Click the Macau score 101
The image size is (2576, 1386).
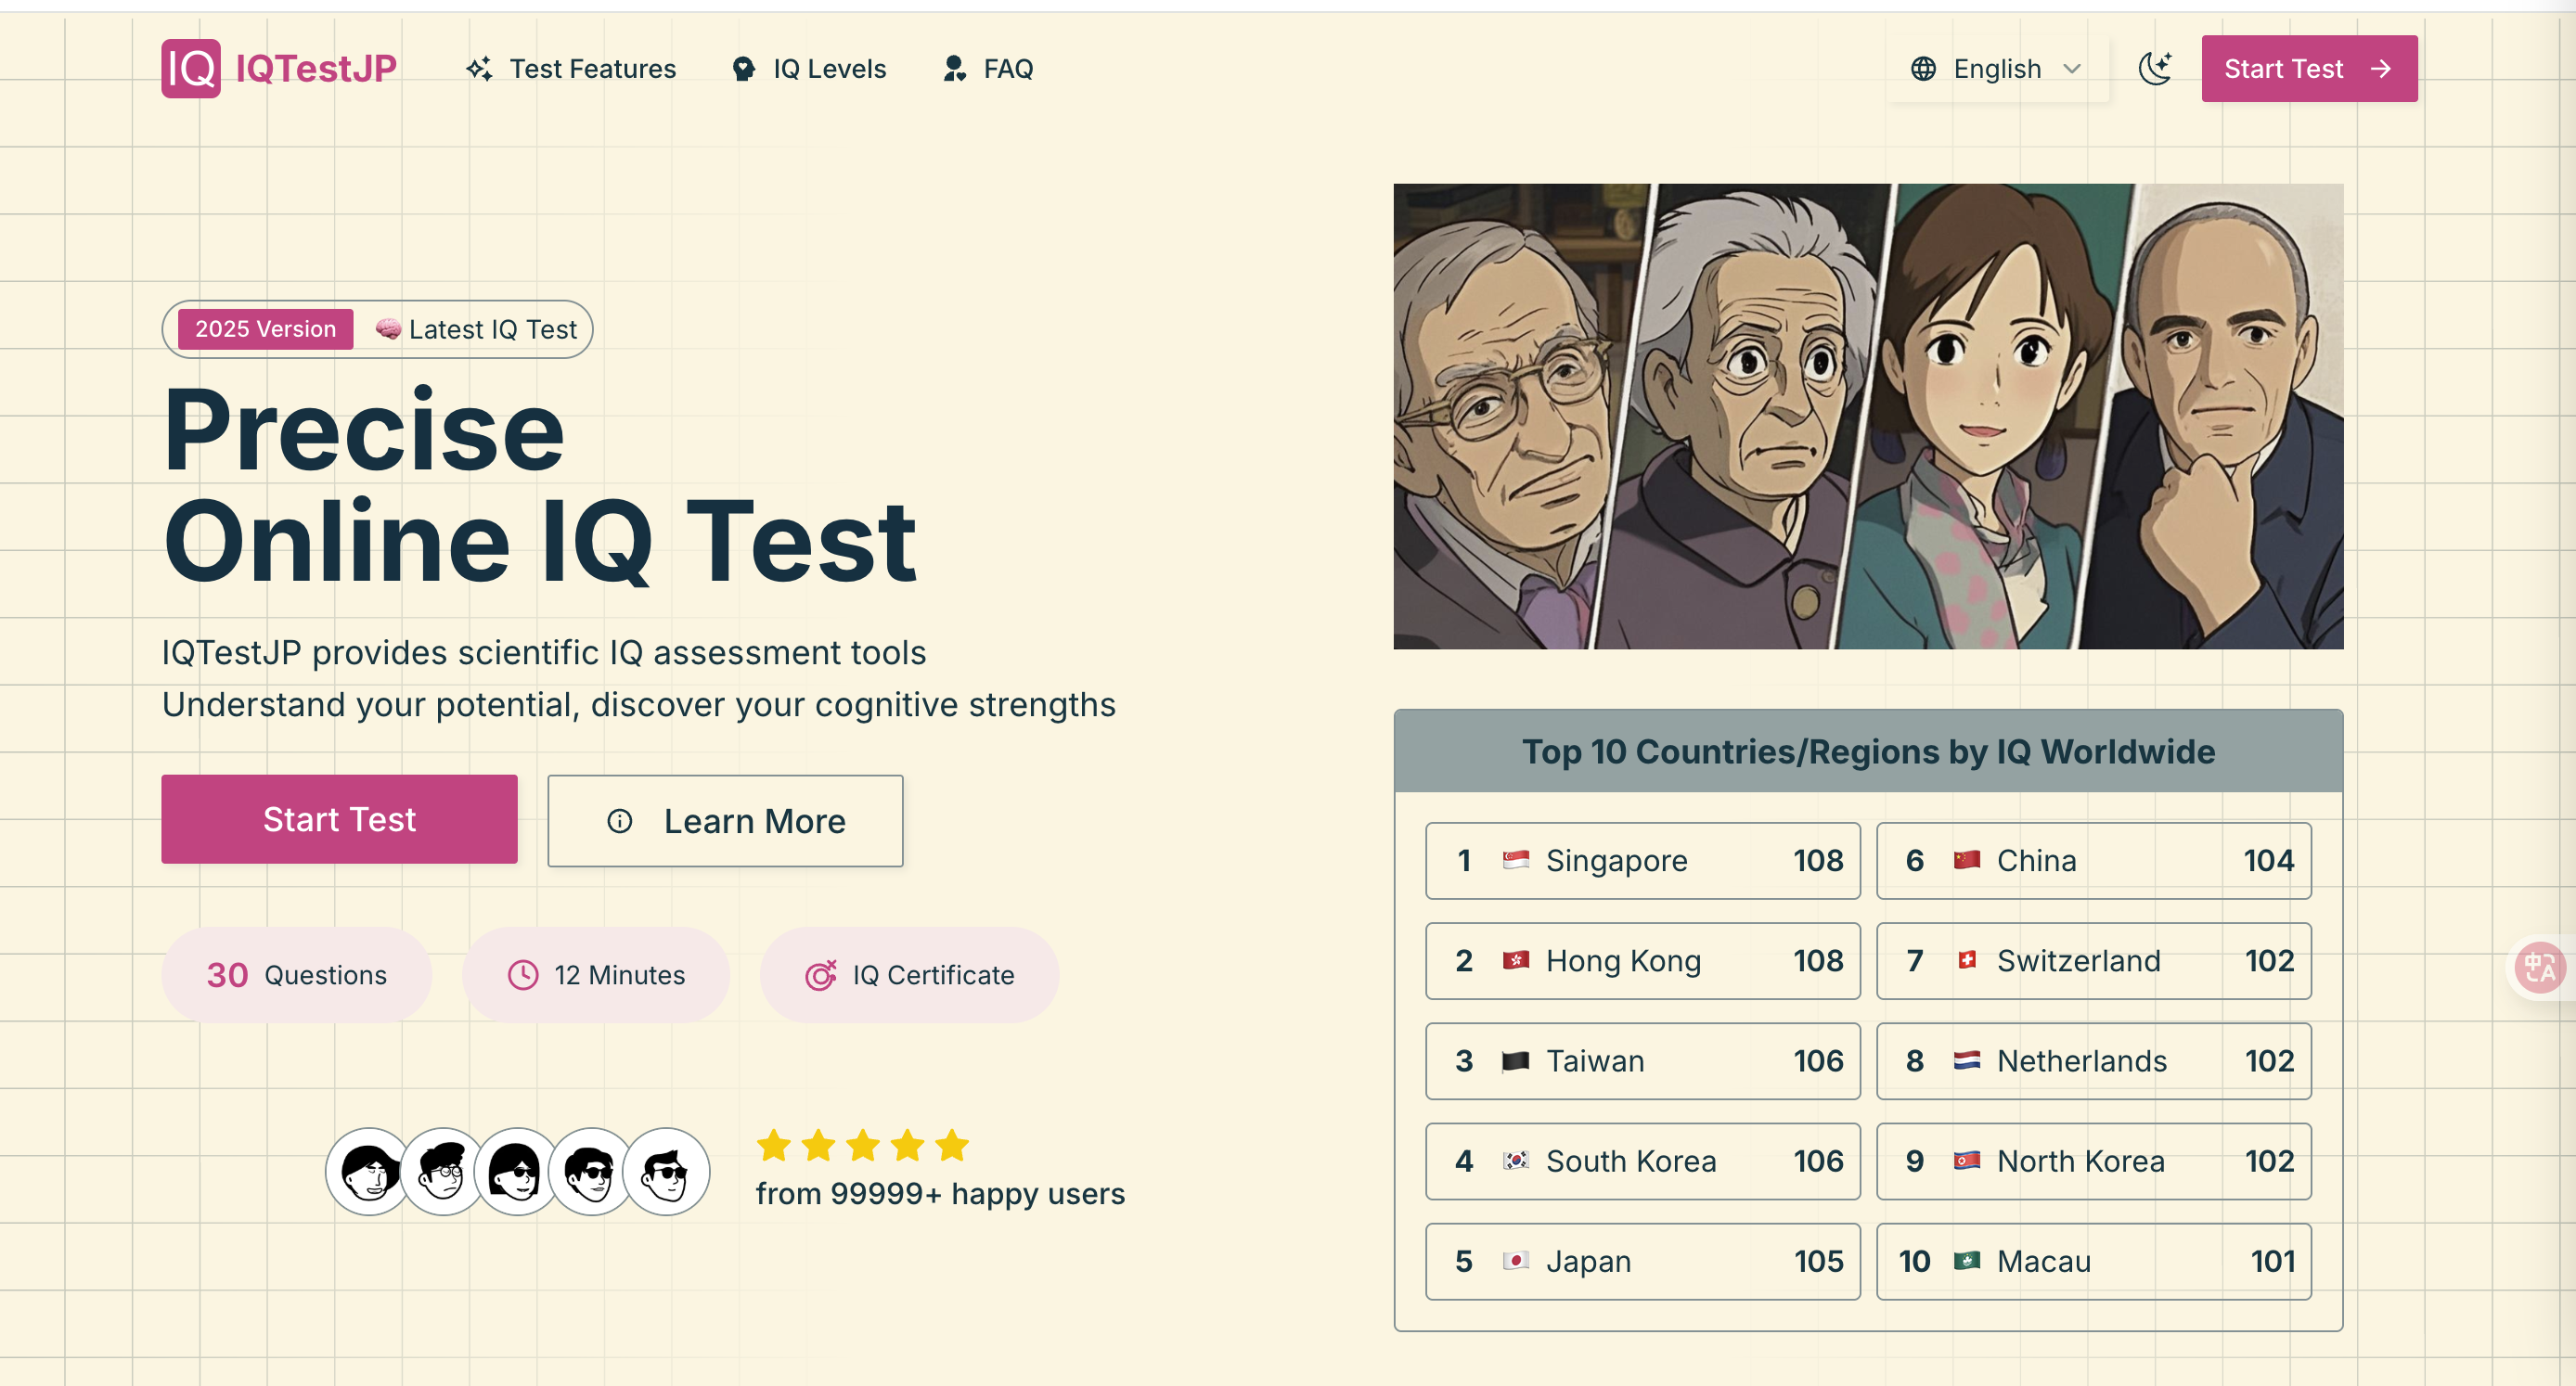pyautogui.click(x=2273, y=1261)
